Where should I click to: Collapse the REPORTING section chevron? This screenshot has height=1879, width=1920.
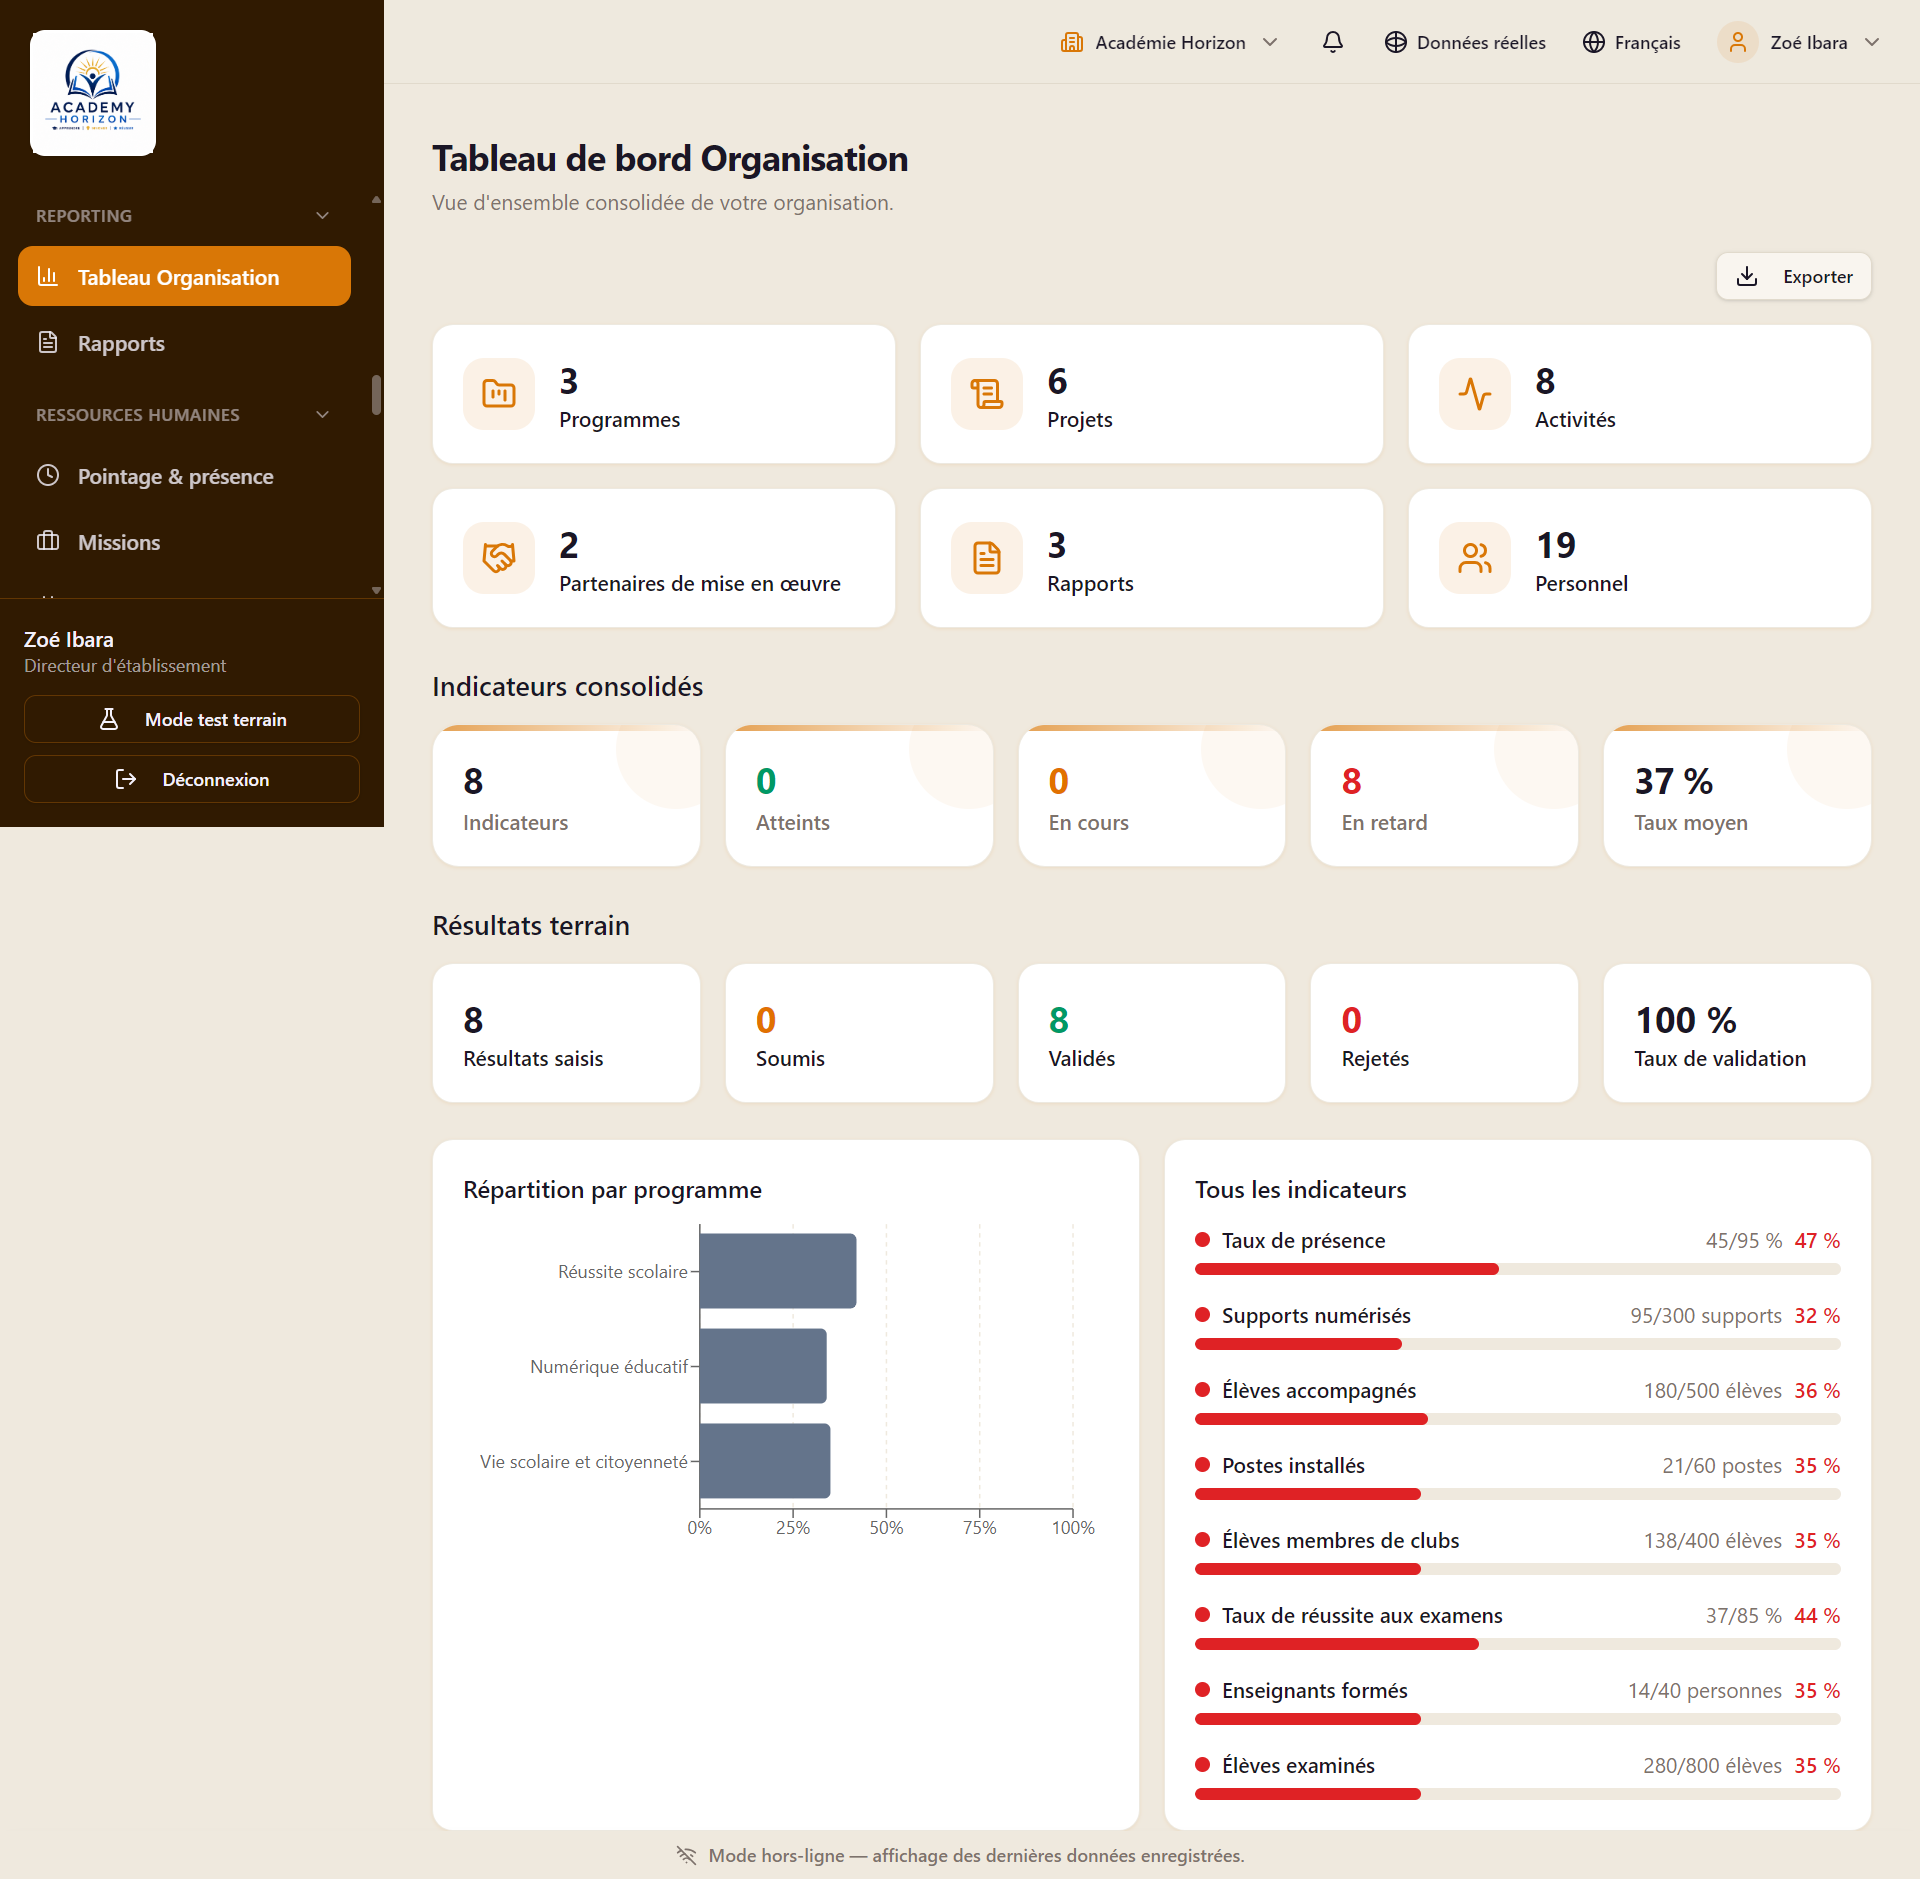pos(322,216)
